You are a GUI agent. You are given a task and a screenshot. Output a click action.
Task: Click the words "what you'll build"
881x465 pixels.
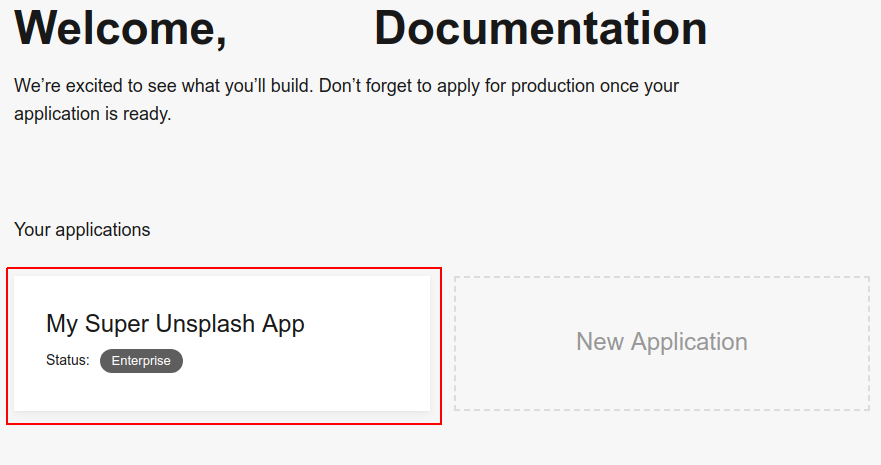(x=245, y=86)
